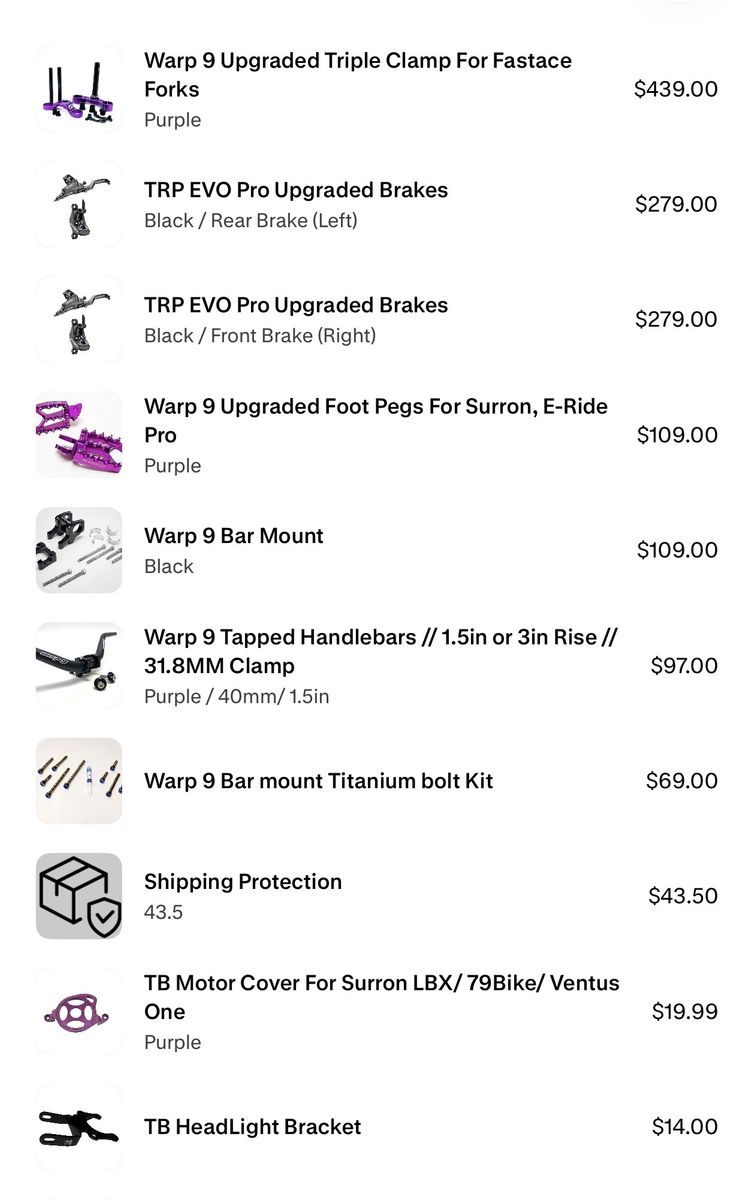Screen dimensions: 755x1200
Task: Open Warp 9 Triple Clamp product thumbnail
Action: point(79,89)
